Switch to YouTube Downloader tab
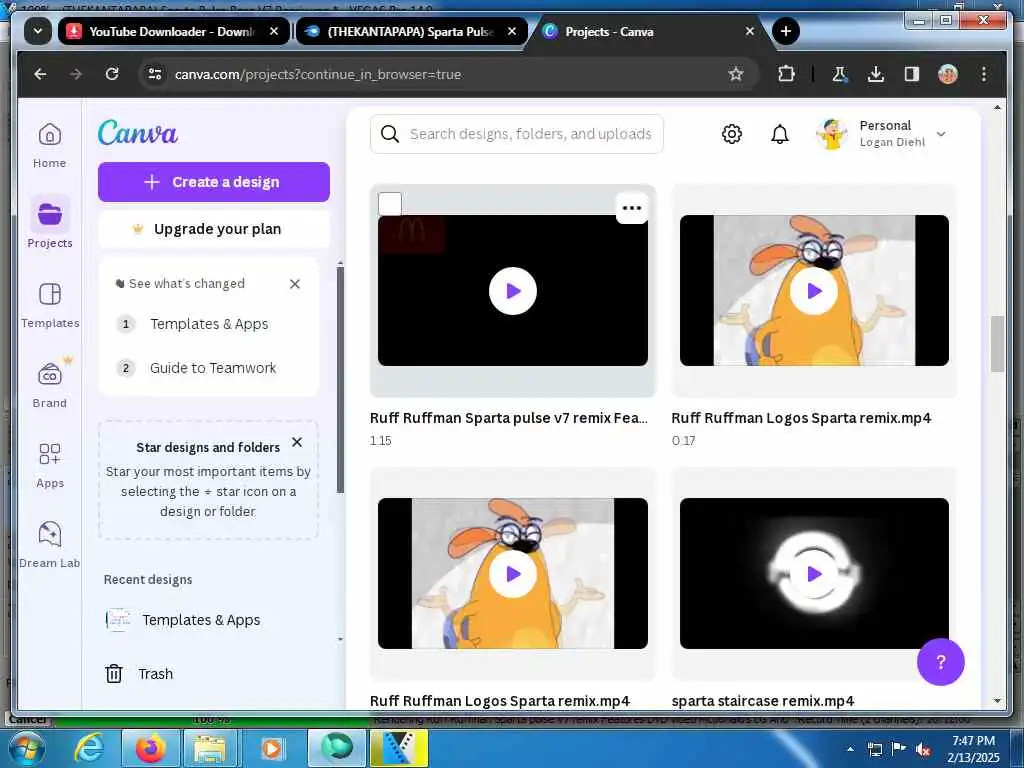This screenshot has width=1024, height=768. tap(173, 31)
